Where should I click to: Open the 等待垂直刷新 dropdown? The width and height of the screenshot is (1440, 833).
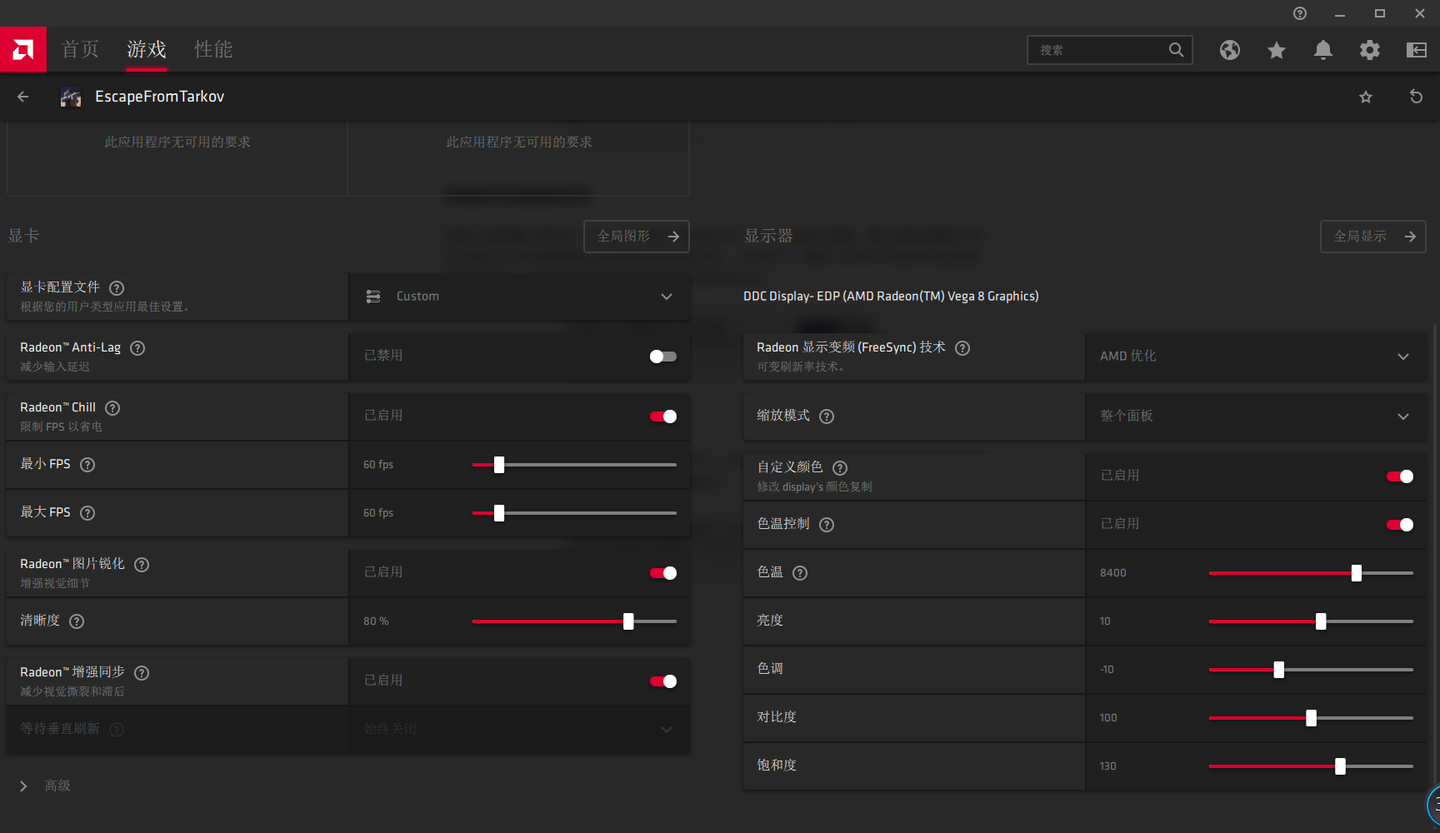[519, 729]
